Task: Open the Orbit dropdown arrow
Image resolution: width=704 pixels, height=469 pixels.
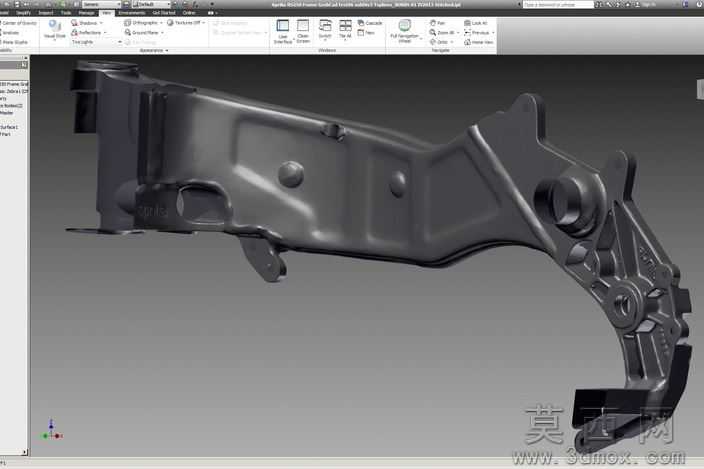Action: point(452,42)
